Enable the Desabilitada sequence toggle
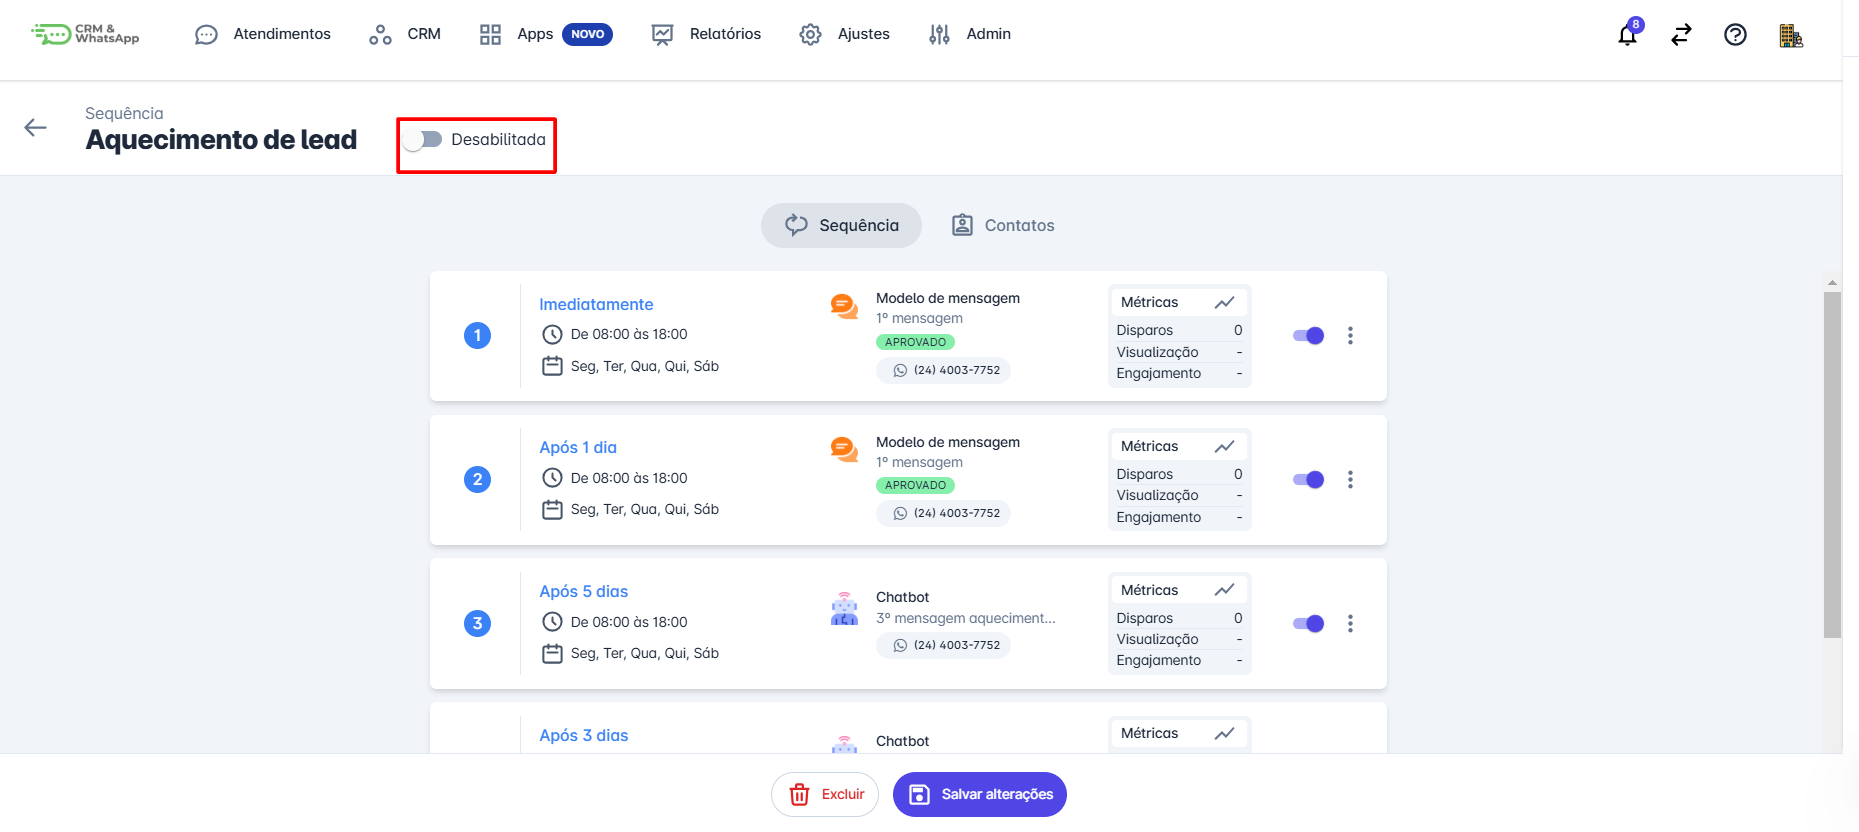 click(423, 140)
